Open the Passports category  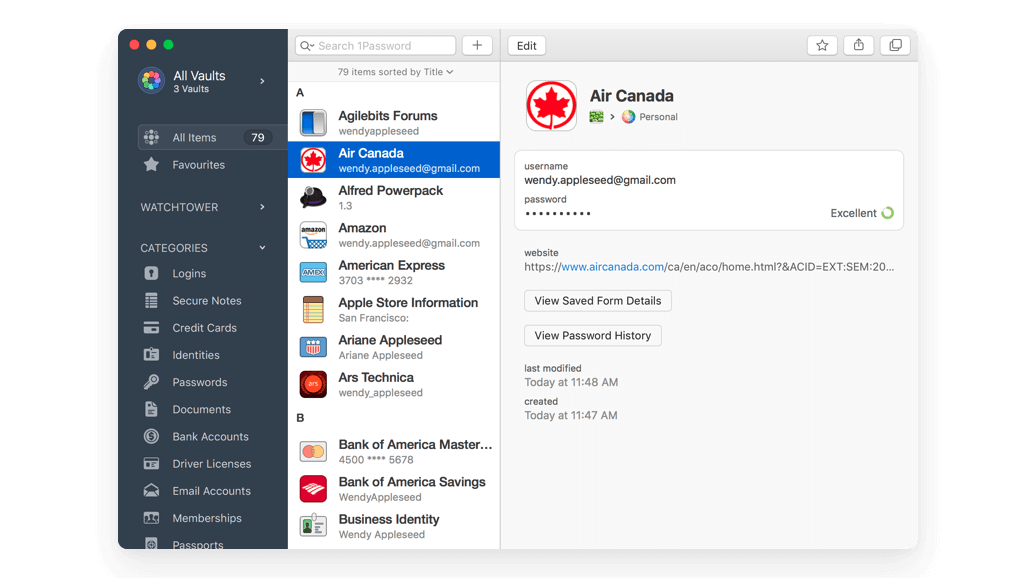point(203,544)
